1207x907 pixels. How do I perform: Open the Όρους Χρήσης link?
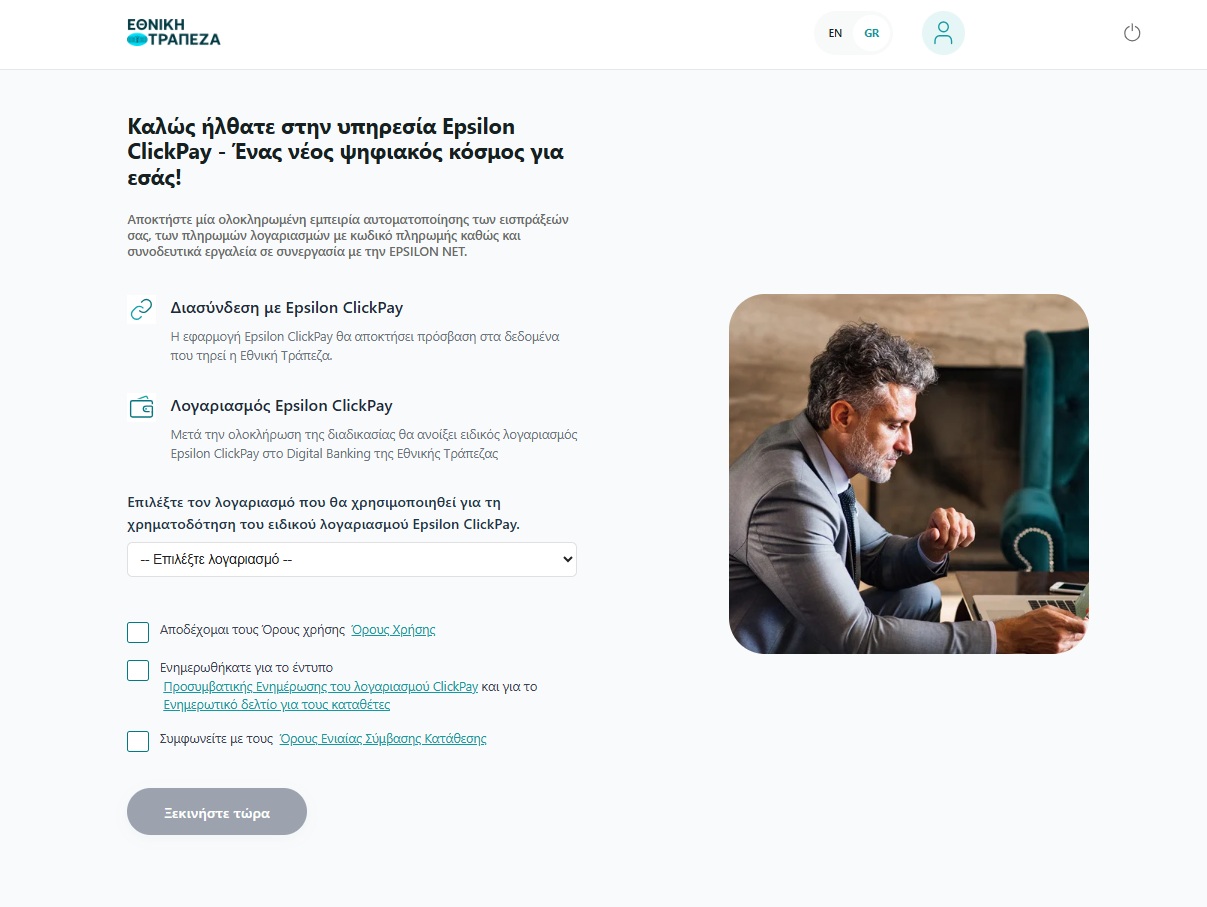click(x=393, y=630)
